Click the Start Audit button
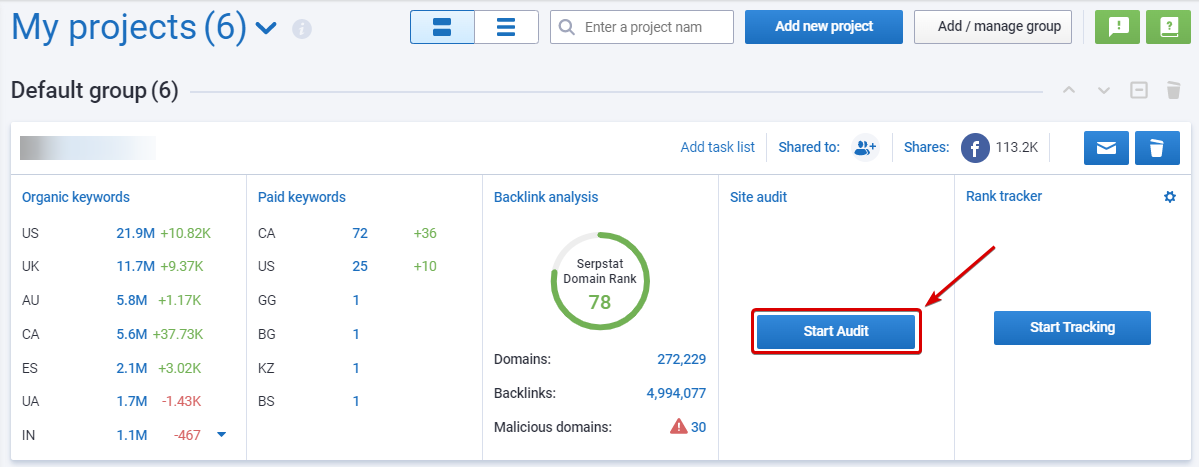 click(x=836, y=331)
